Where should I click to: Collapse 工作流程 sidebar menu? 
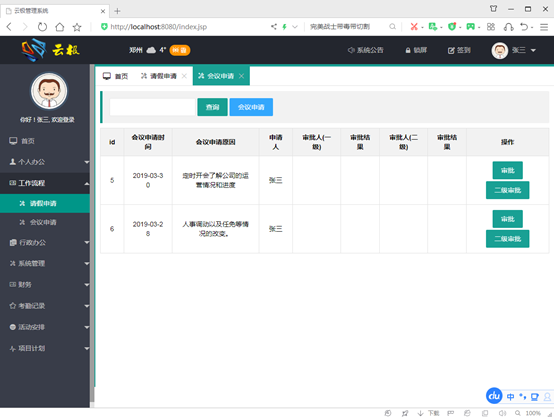(45, 183)
